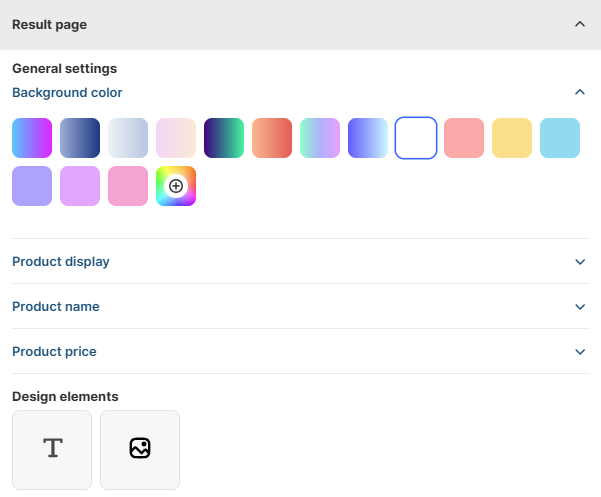This screenshot has width=601, height=497.
Task: Select the solid sky blue swatch
Action: (560, 138)
